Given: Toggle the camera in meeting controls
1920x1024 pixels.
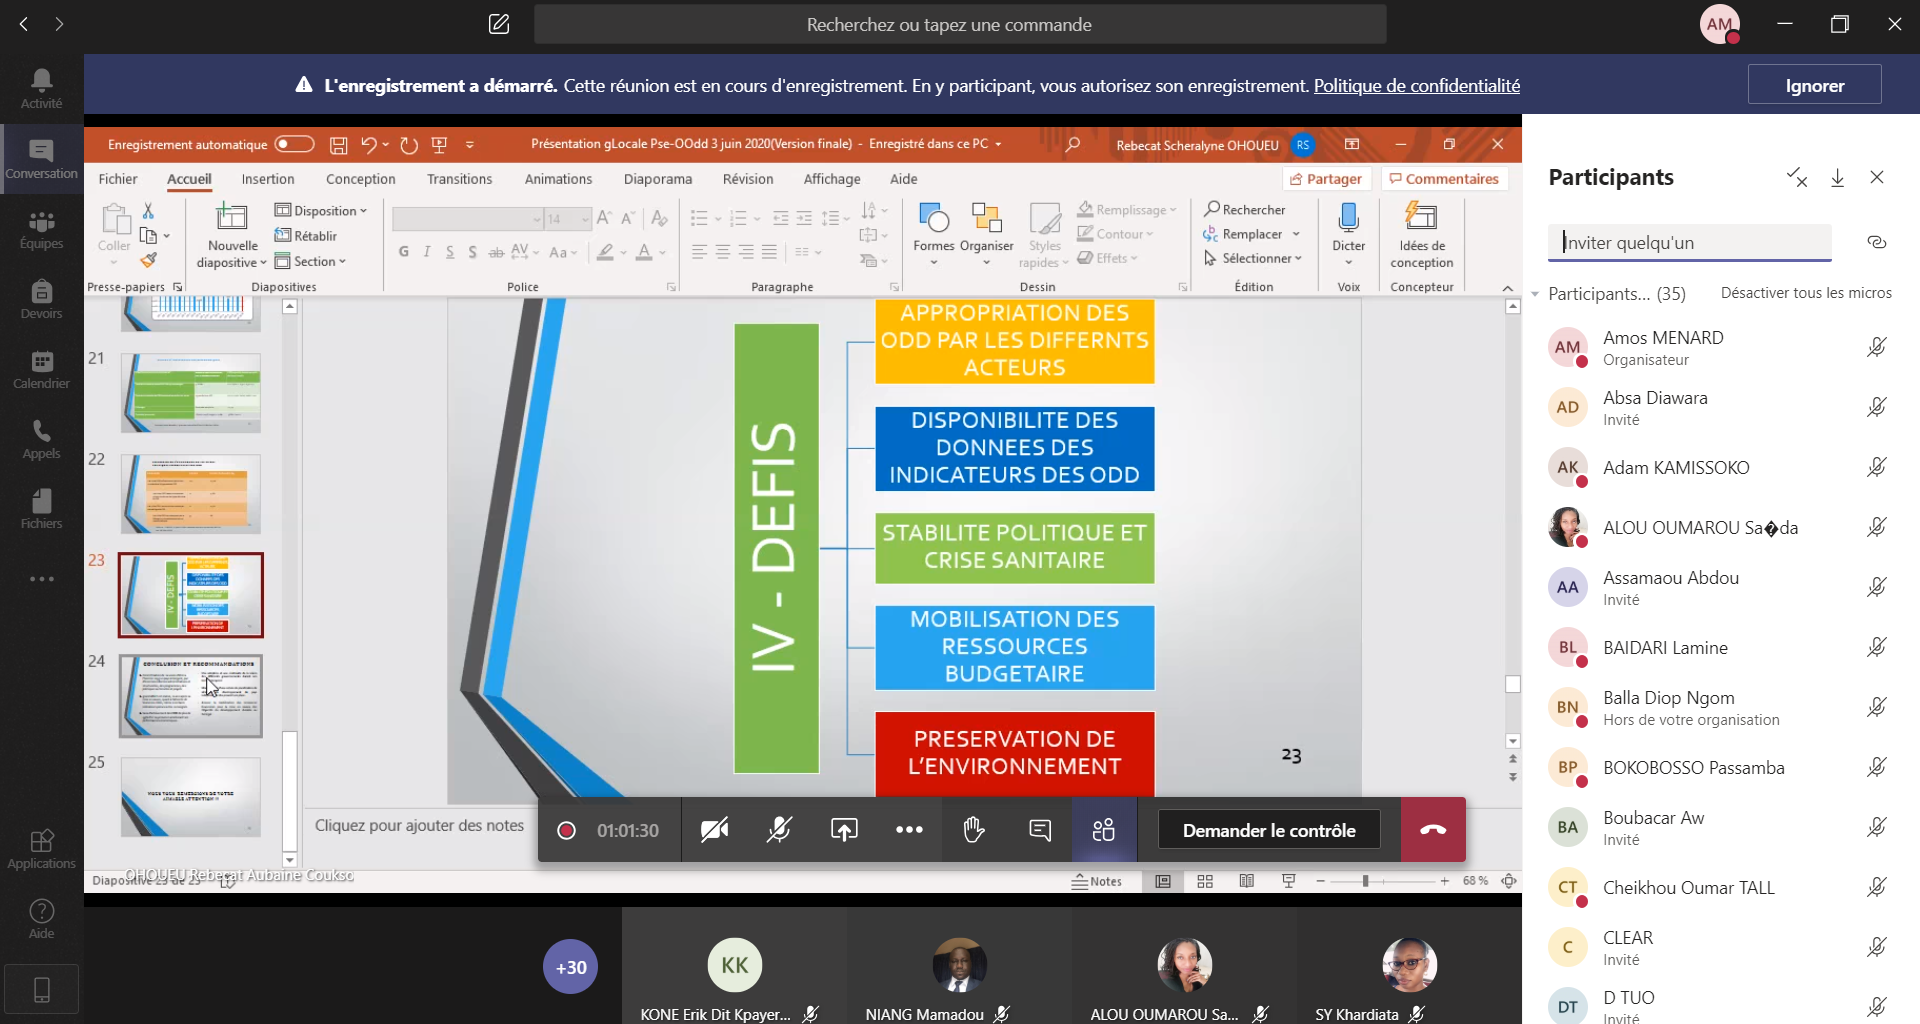Looking at the screenshot, I should 714,830.
